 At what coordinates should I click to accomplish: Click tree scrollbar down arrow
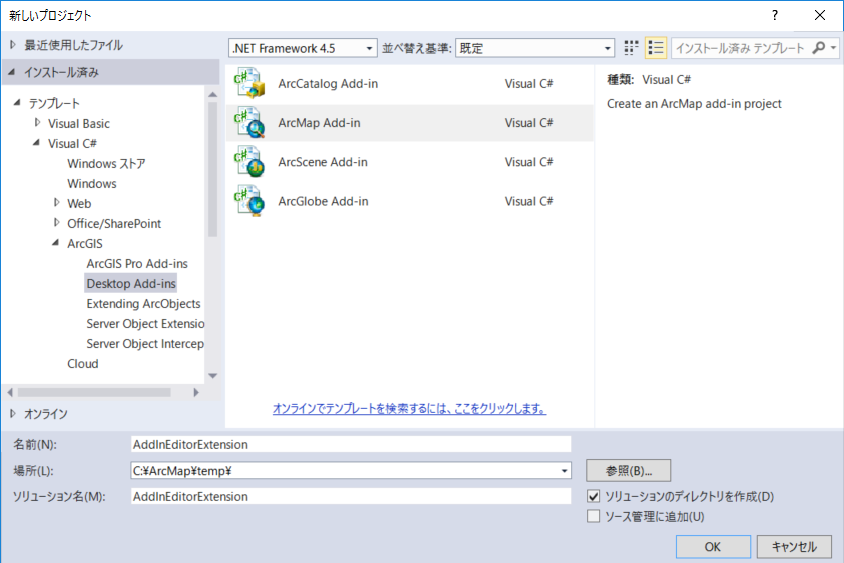click(x=213, y=376)
